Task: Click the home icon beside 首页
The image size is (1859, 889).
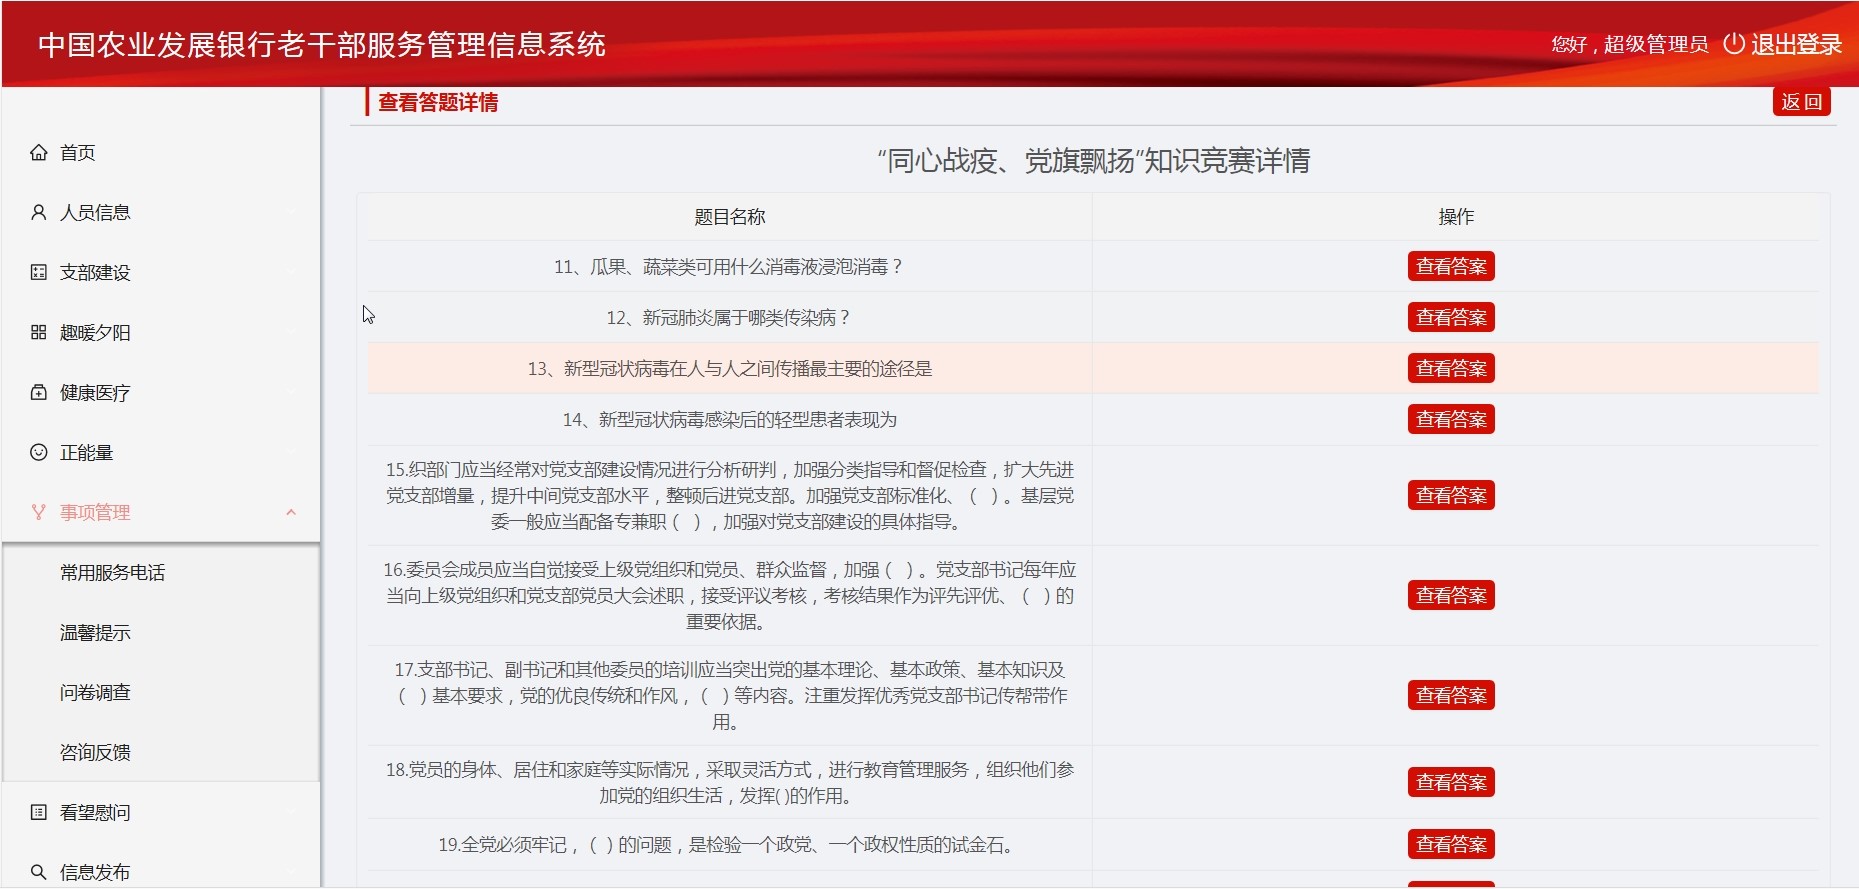Action: [39, 152]
